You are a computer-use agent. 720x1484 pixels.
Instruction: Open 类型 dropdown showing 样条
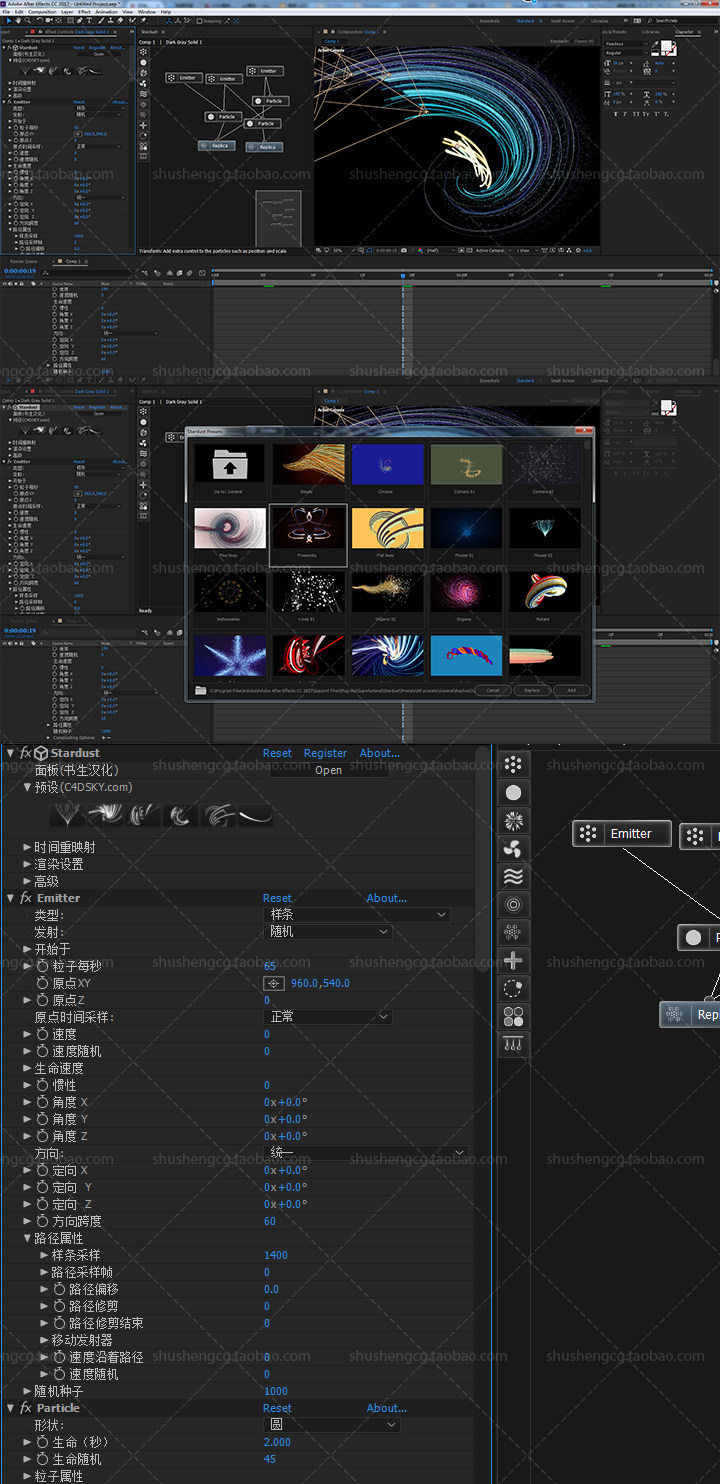pyautogui.click(x=357, y=915)
